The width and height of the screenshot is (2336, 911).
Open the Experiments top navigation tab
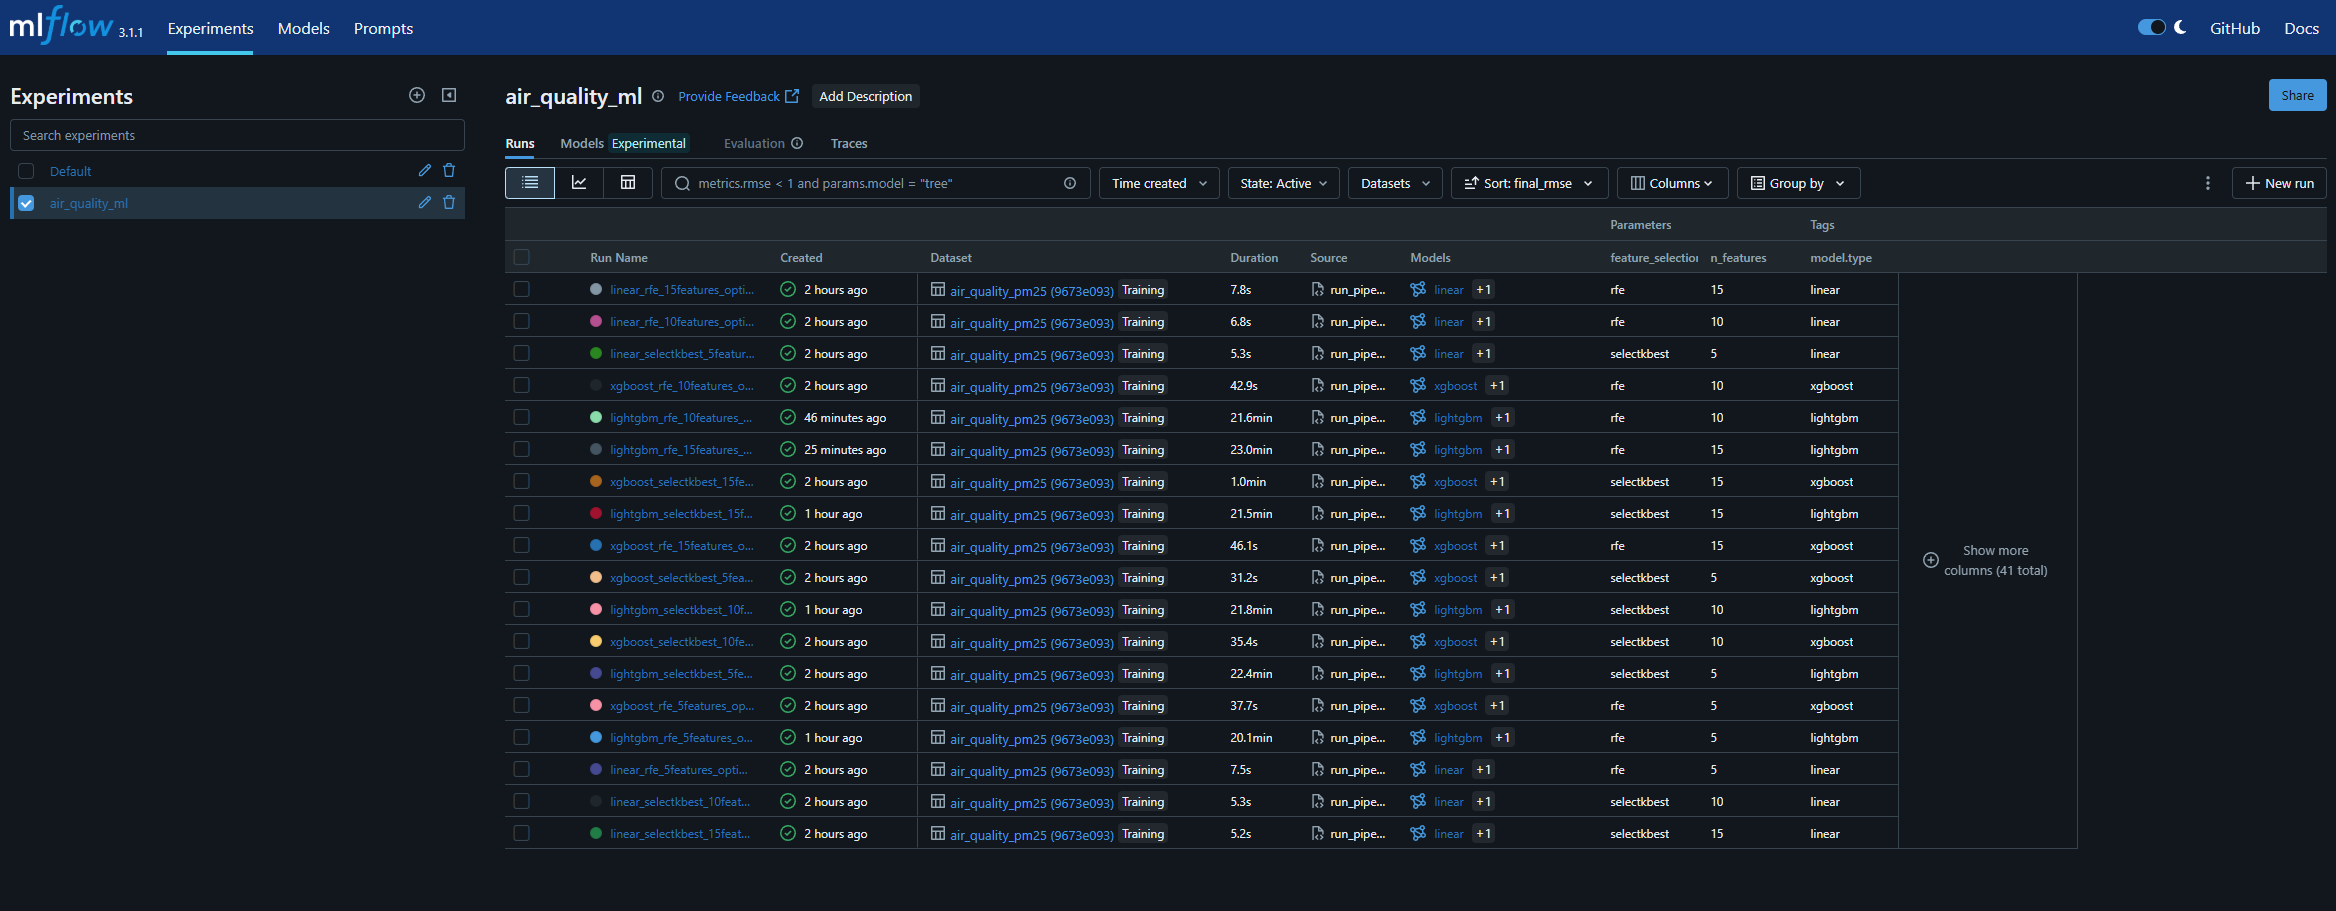(210, 28)
